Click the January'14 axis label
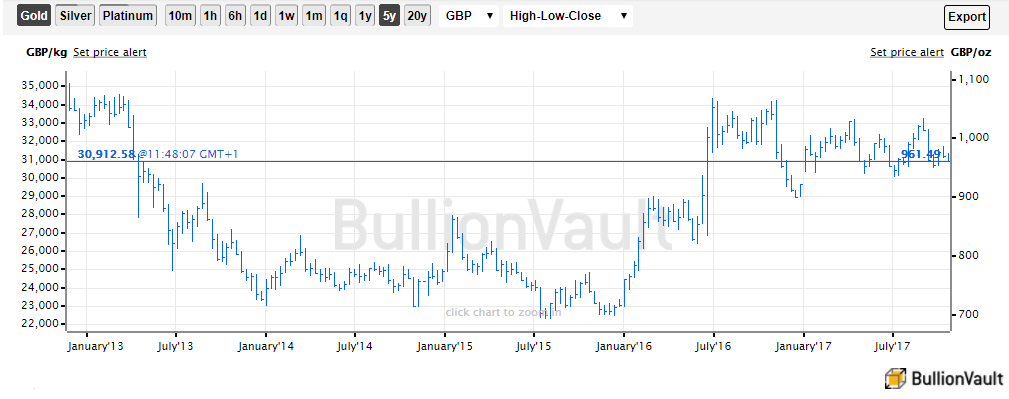 click(266, 346)
